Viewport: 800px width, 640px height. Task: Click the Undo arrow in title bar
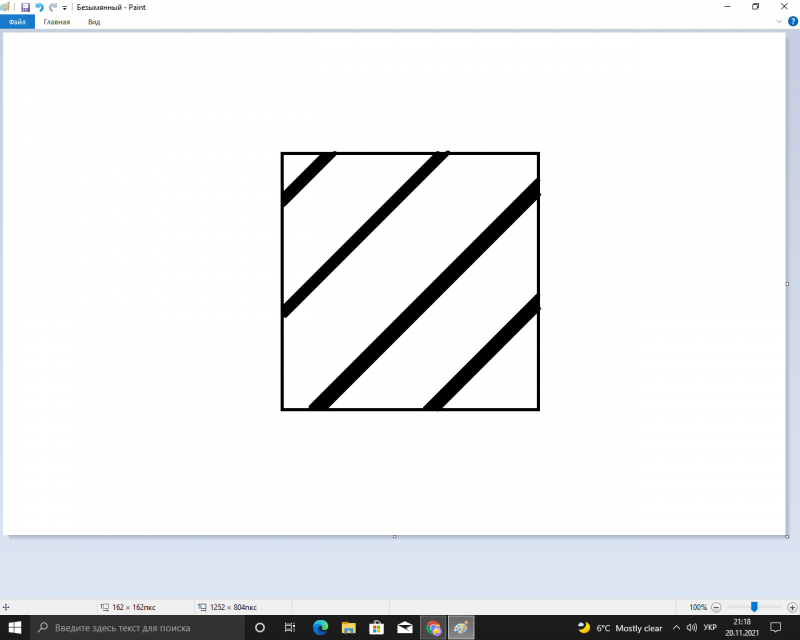(39, 7)
